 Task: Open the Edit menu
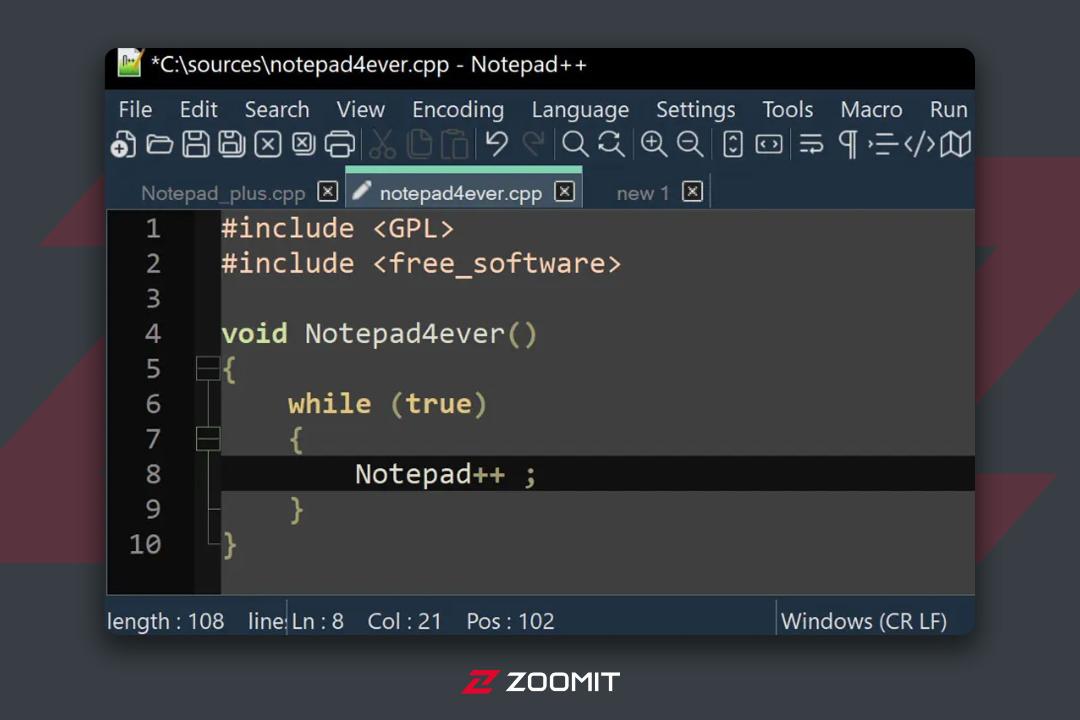[x=198, y=110]
